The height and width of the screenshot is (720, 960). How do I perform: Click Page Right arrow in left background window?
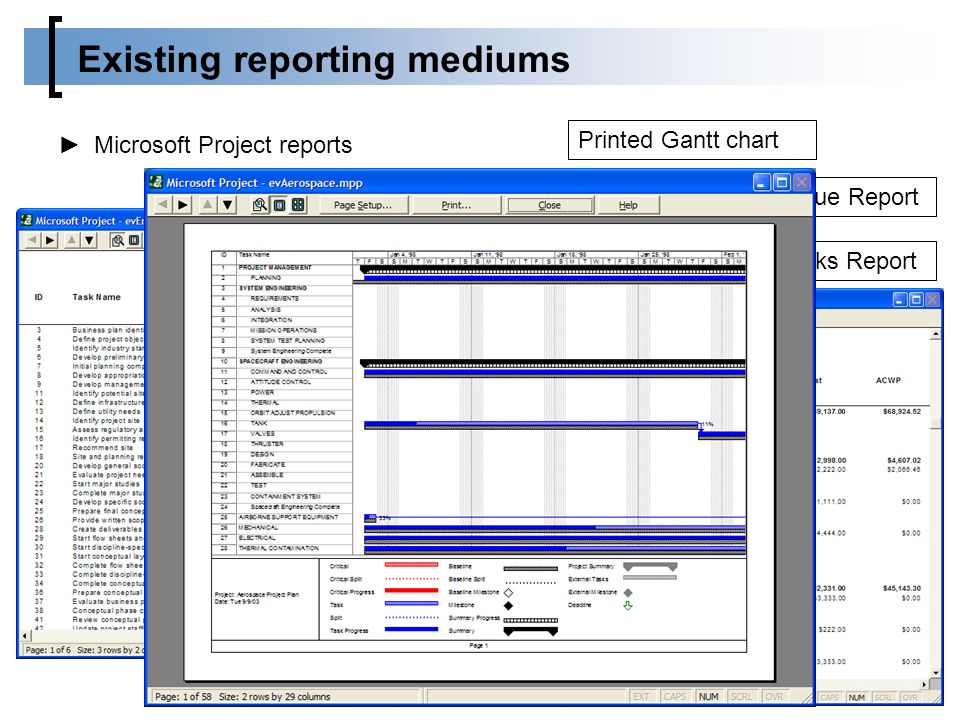pos(50,241)
